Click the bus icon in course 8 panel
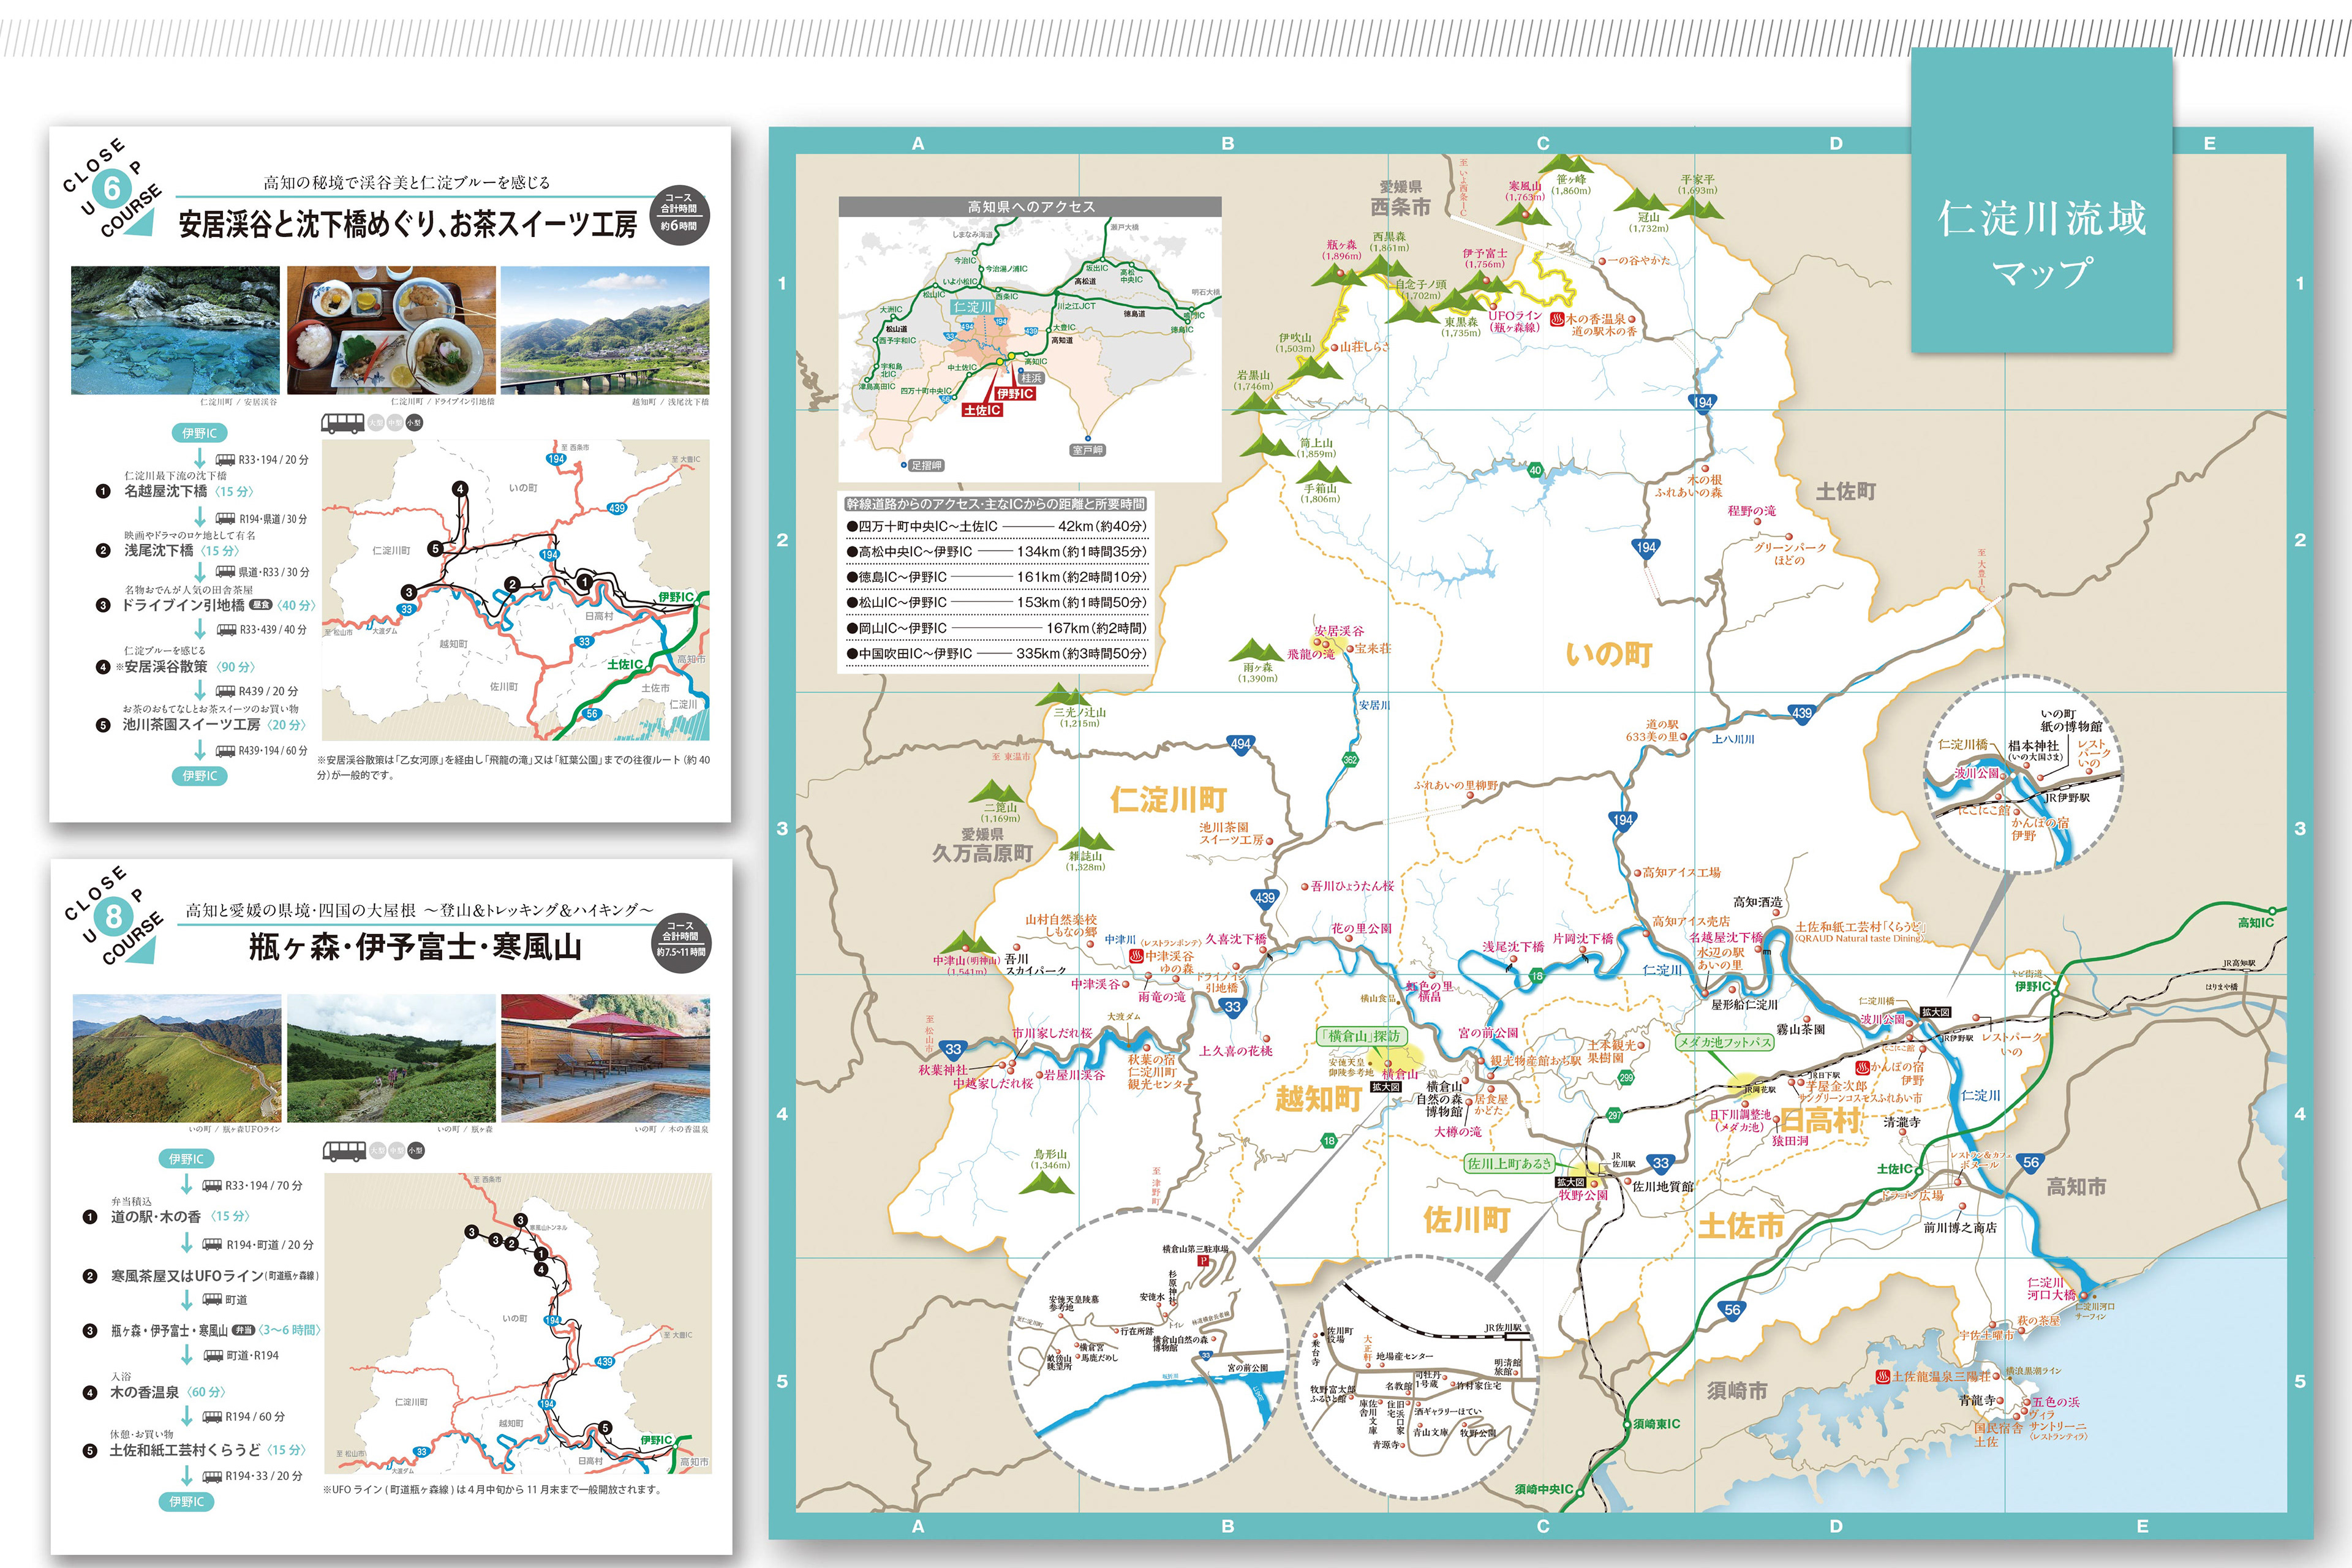This screenshot has width=2352, height=1568. pos(344,1151)
